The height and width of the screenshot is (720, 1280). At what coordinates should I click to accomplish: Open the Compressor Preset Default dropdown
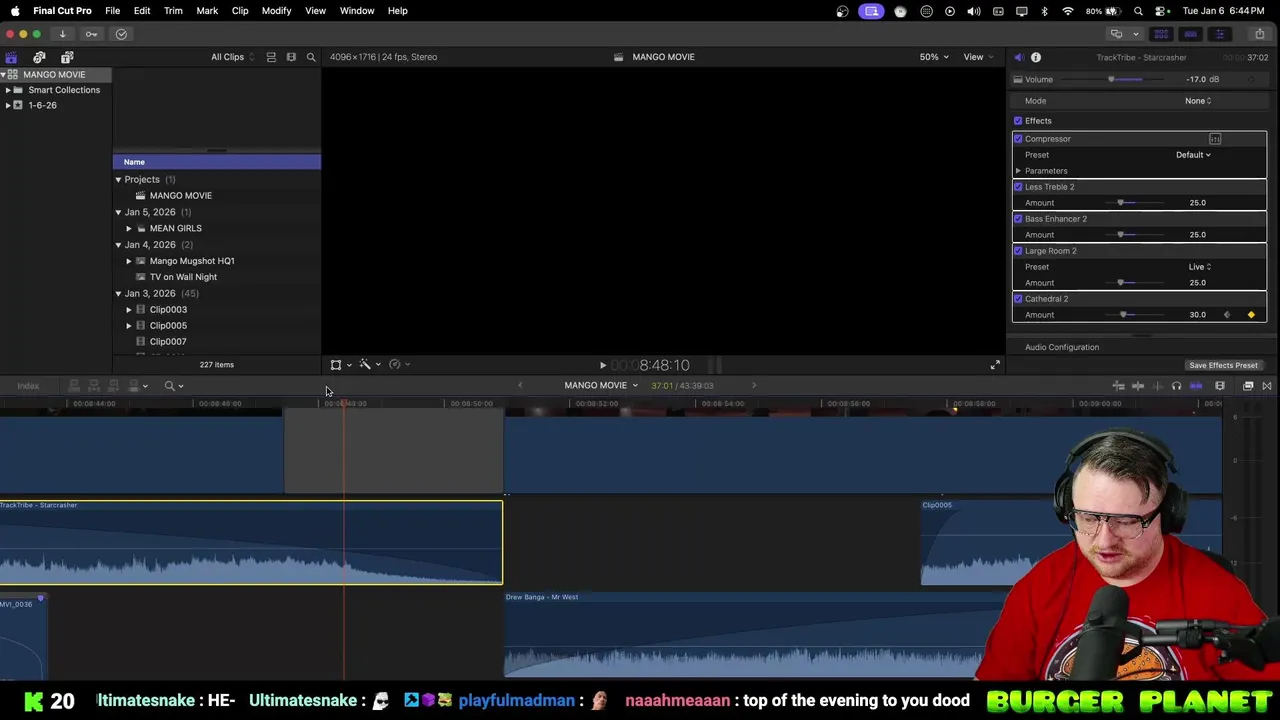click(x=1193, y=155)
